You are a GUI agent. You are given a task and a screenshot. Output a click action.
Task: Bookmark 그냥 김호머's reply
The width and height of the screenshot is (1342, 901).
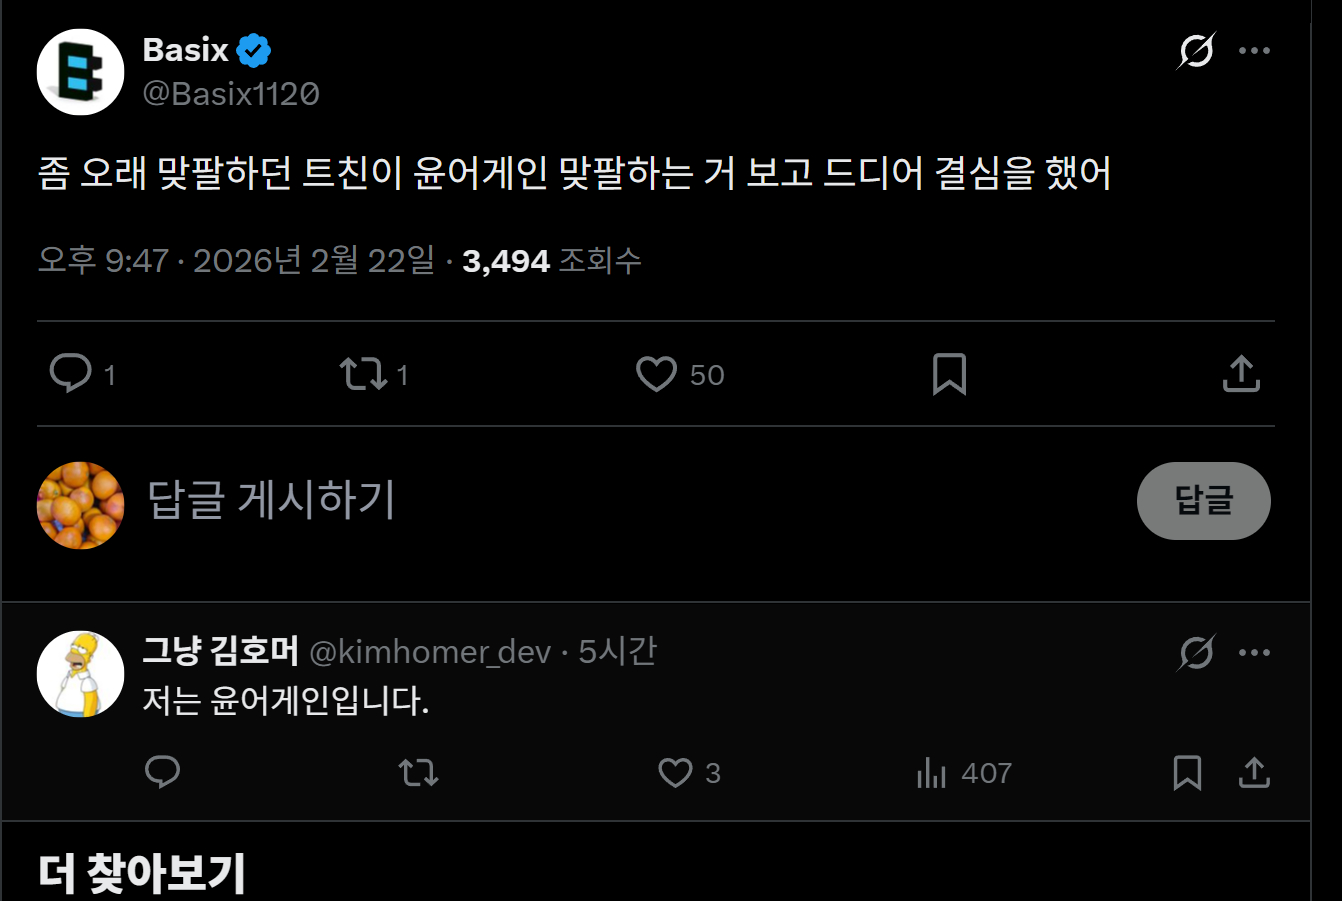coord(1187,772)
